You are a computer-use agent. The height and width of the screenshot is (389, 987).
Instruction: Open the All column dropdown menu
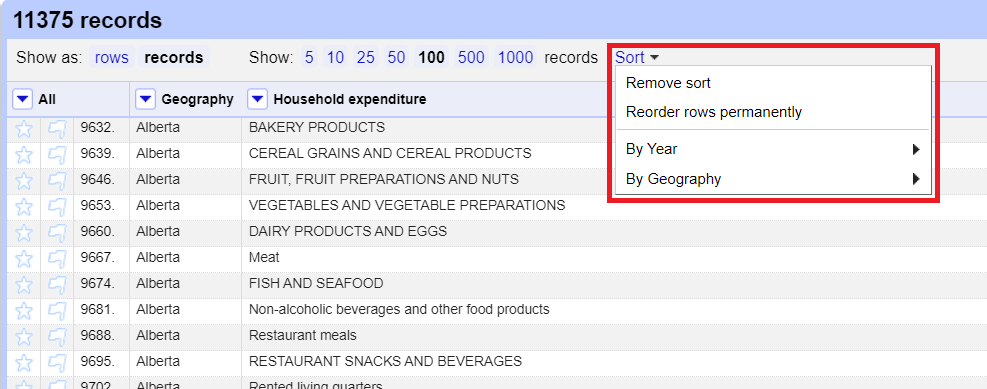(x=23, y=99)
